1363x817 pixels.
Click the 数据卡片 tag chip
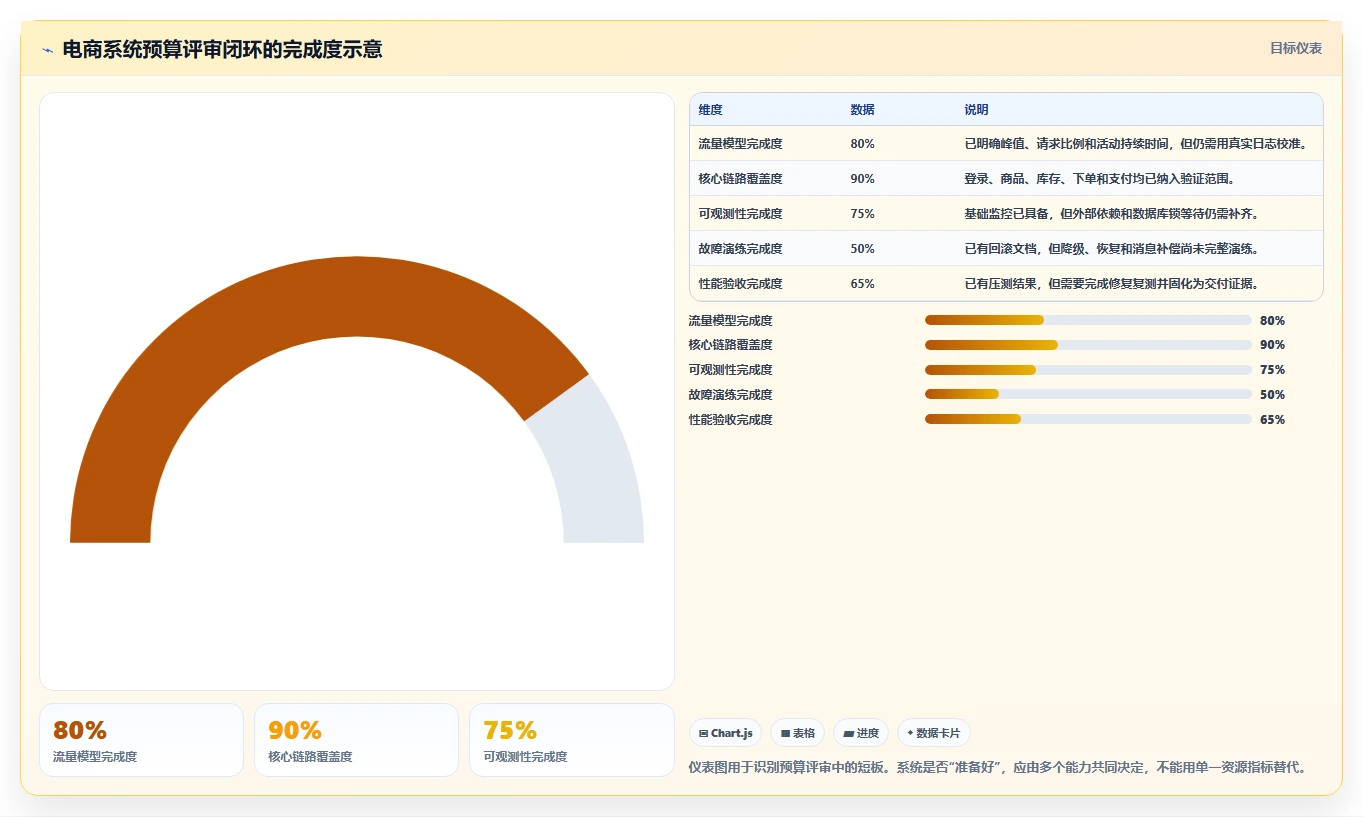pos(933,733)
